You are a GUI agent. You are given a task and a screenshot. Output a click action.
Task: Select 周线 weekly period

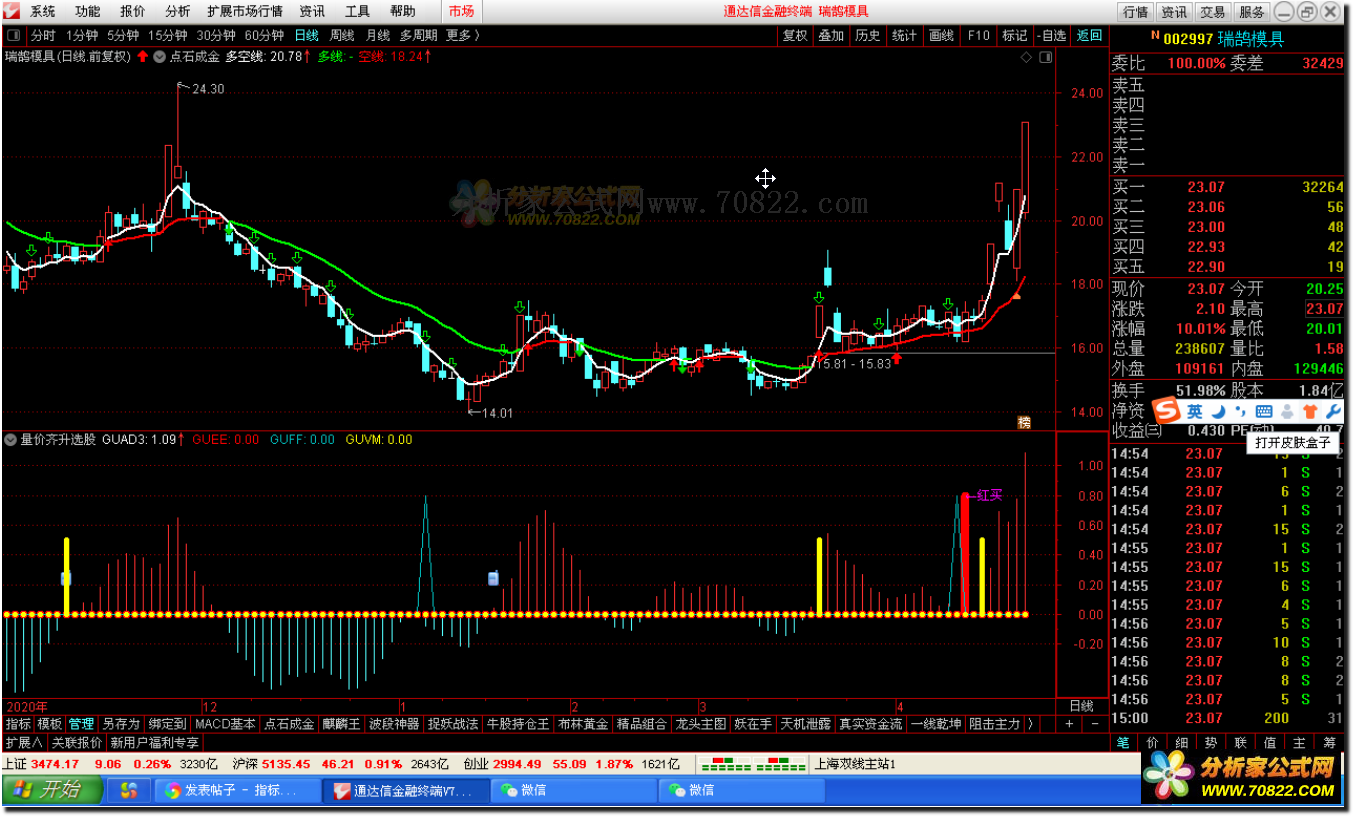pyautogui.click(x=341, y=35)
